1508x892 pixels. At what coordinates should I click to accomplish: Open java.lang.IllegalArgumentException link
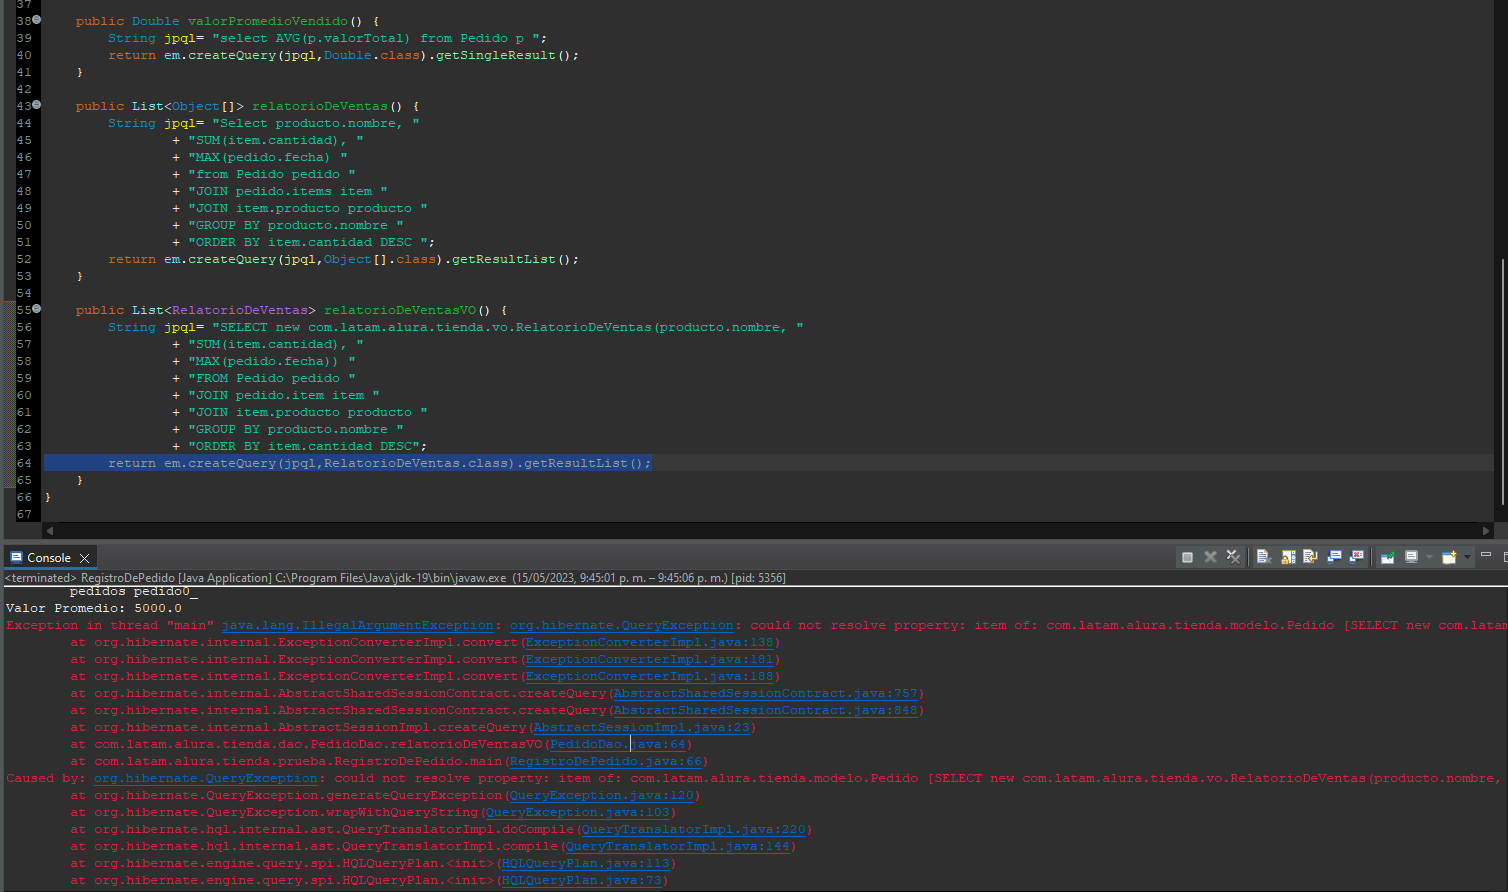(x=358, y=625)
